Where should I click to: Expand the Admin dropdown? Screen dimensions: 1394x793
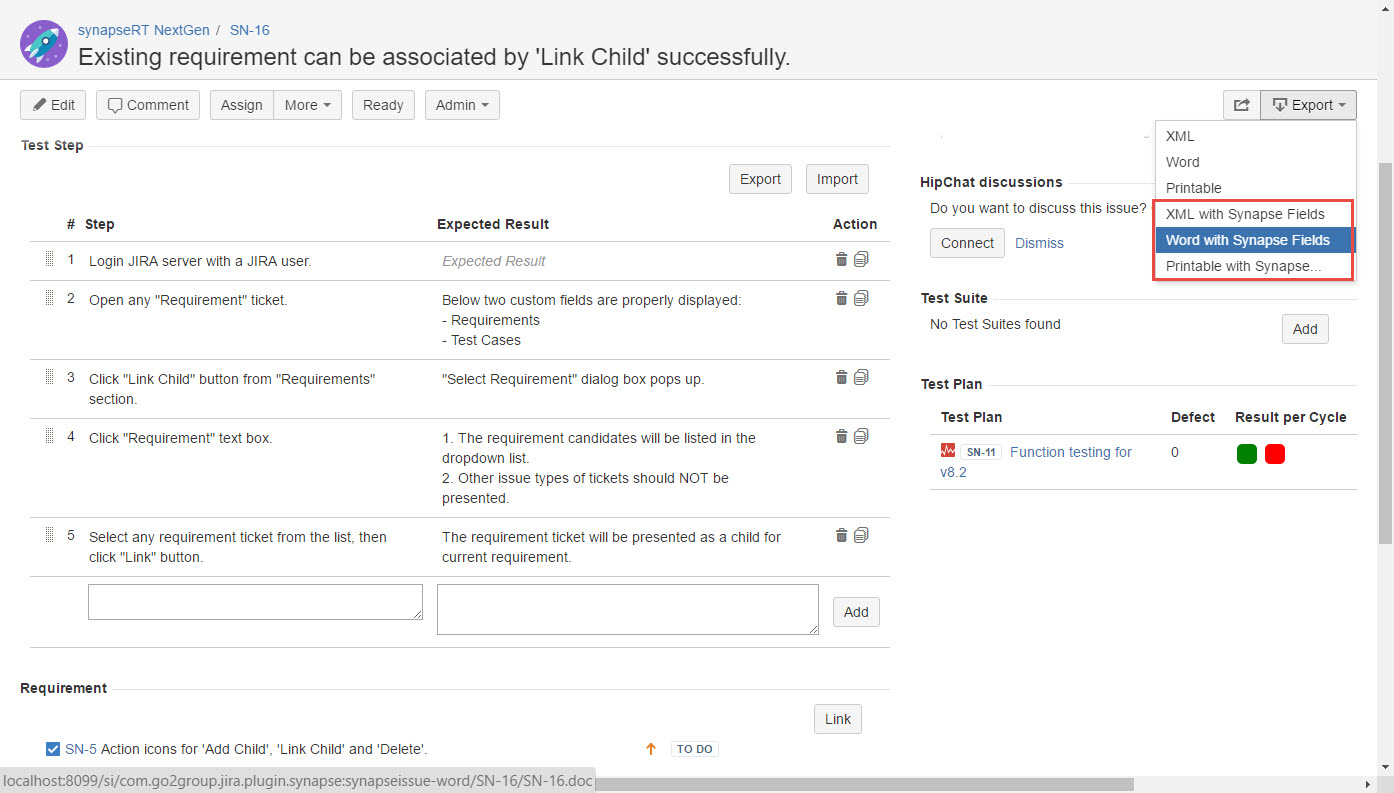tap(462, 105)
